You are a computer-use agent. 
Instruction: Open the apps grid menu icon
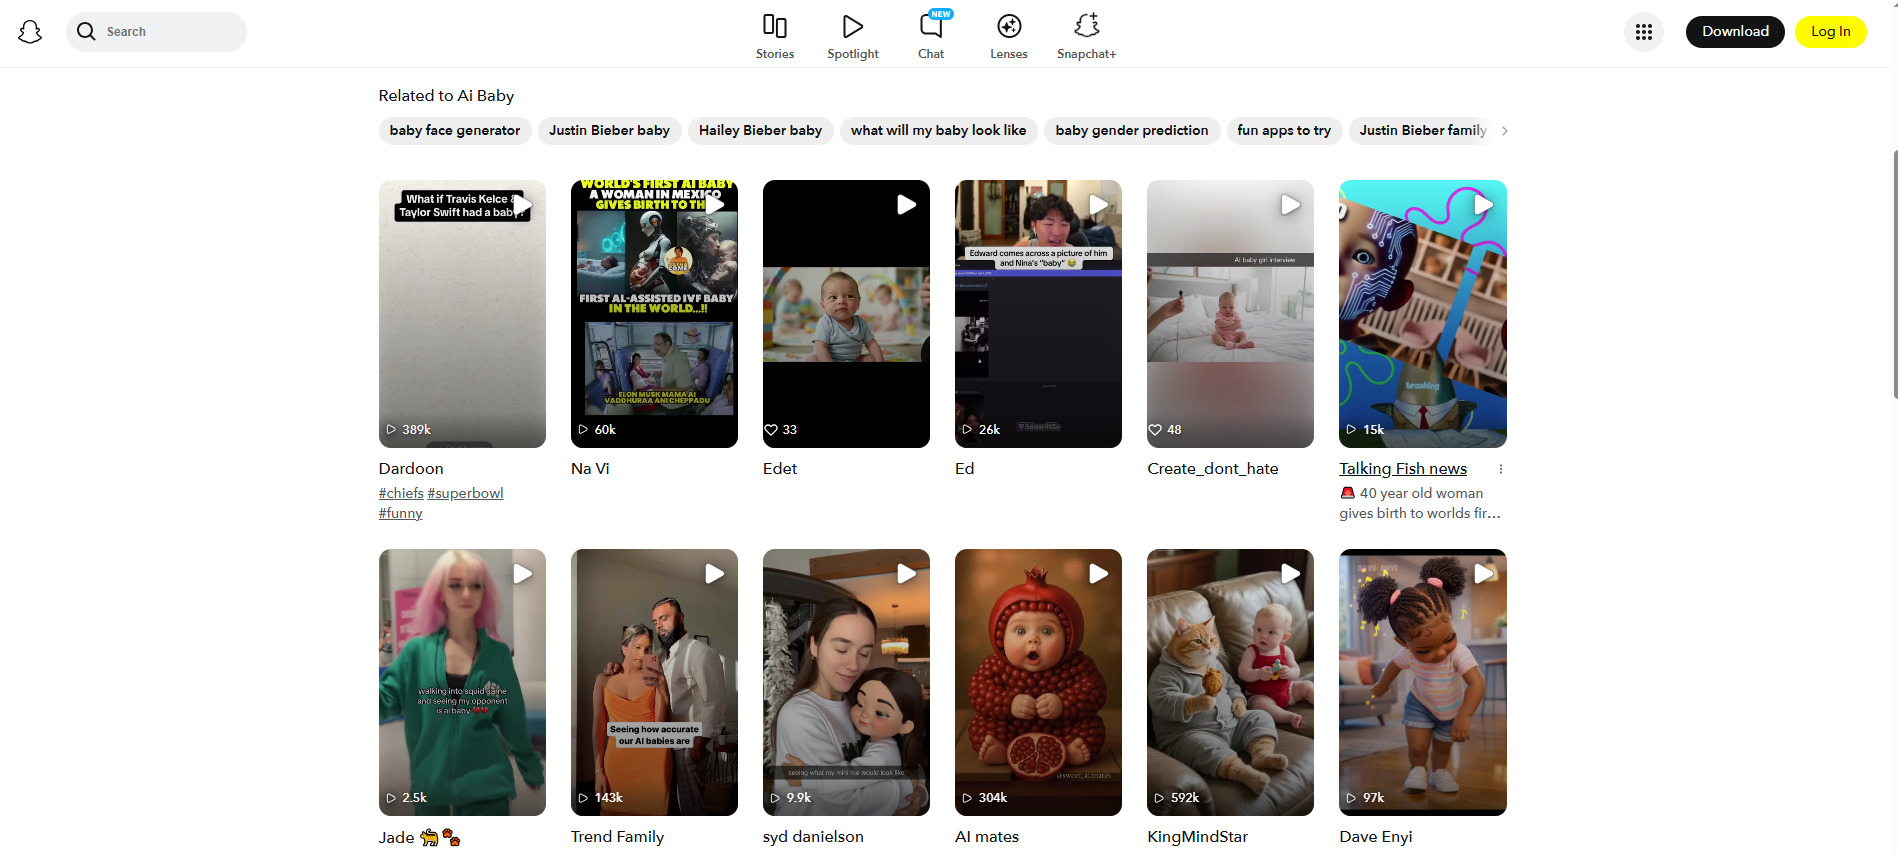pyautogui.click(x=1643, y=32)
